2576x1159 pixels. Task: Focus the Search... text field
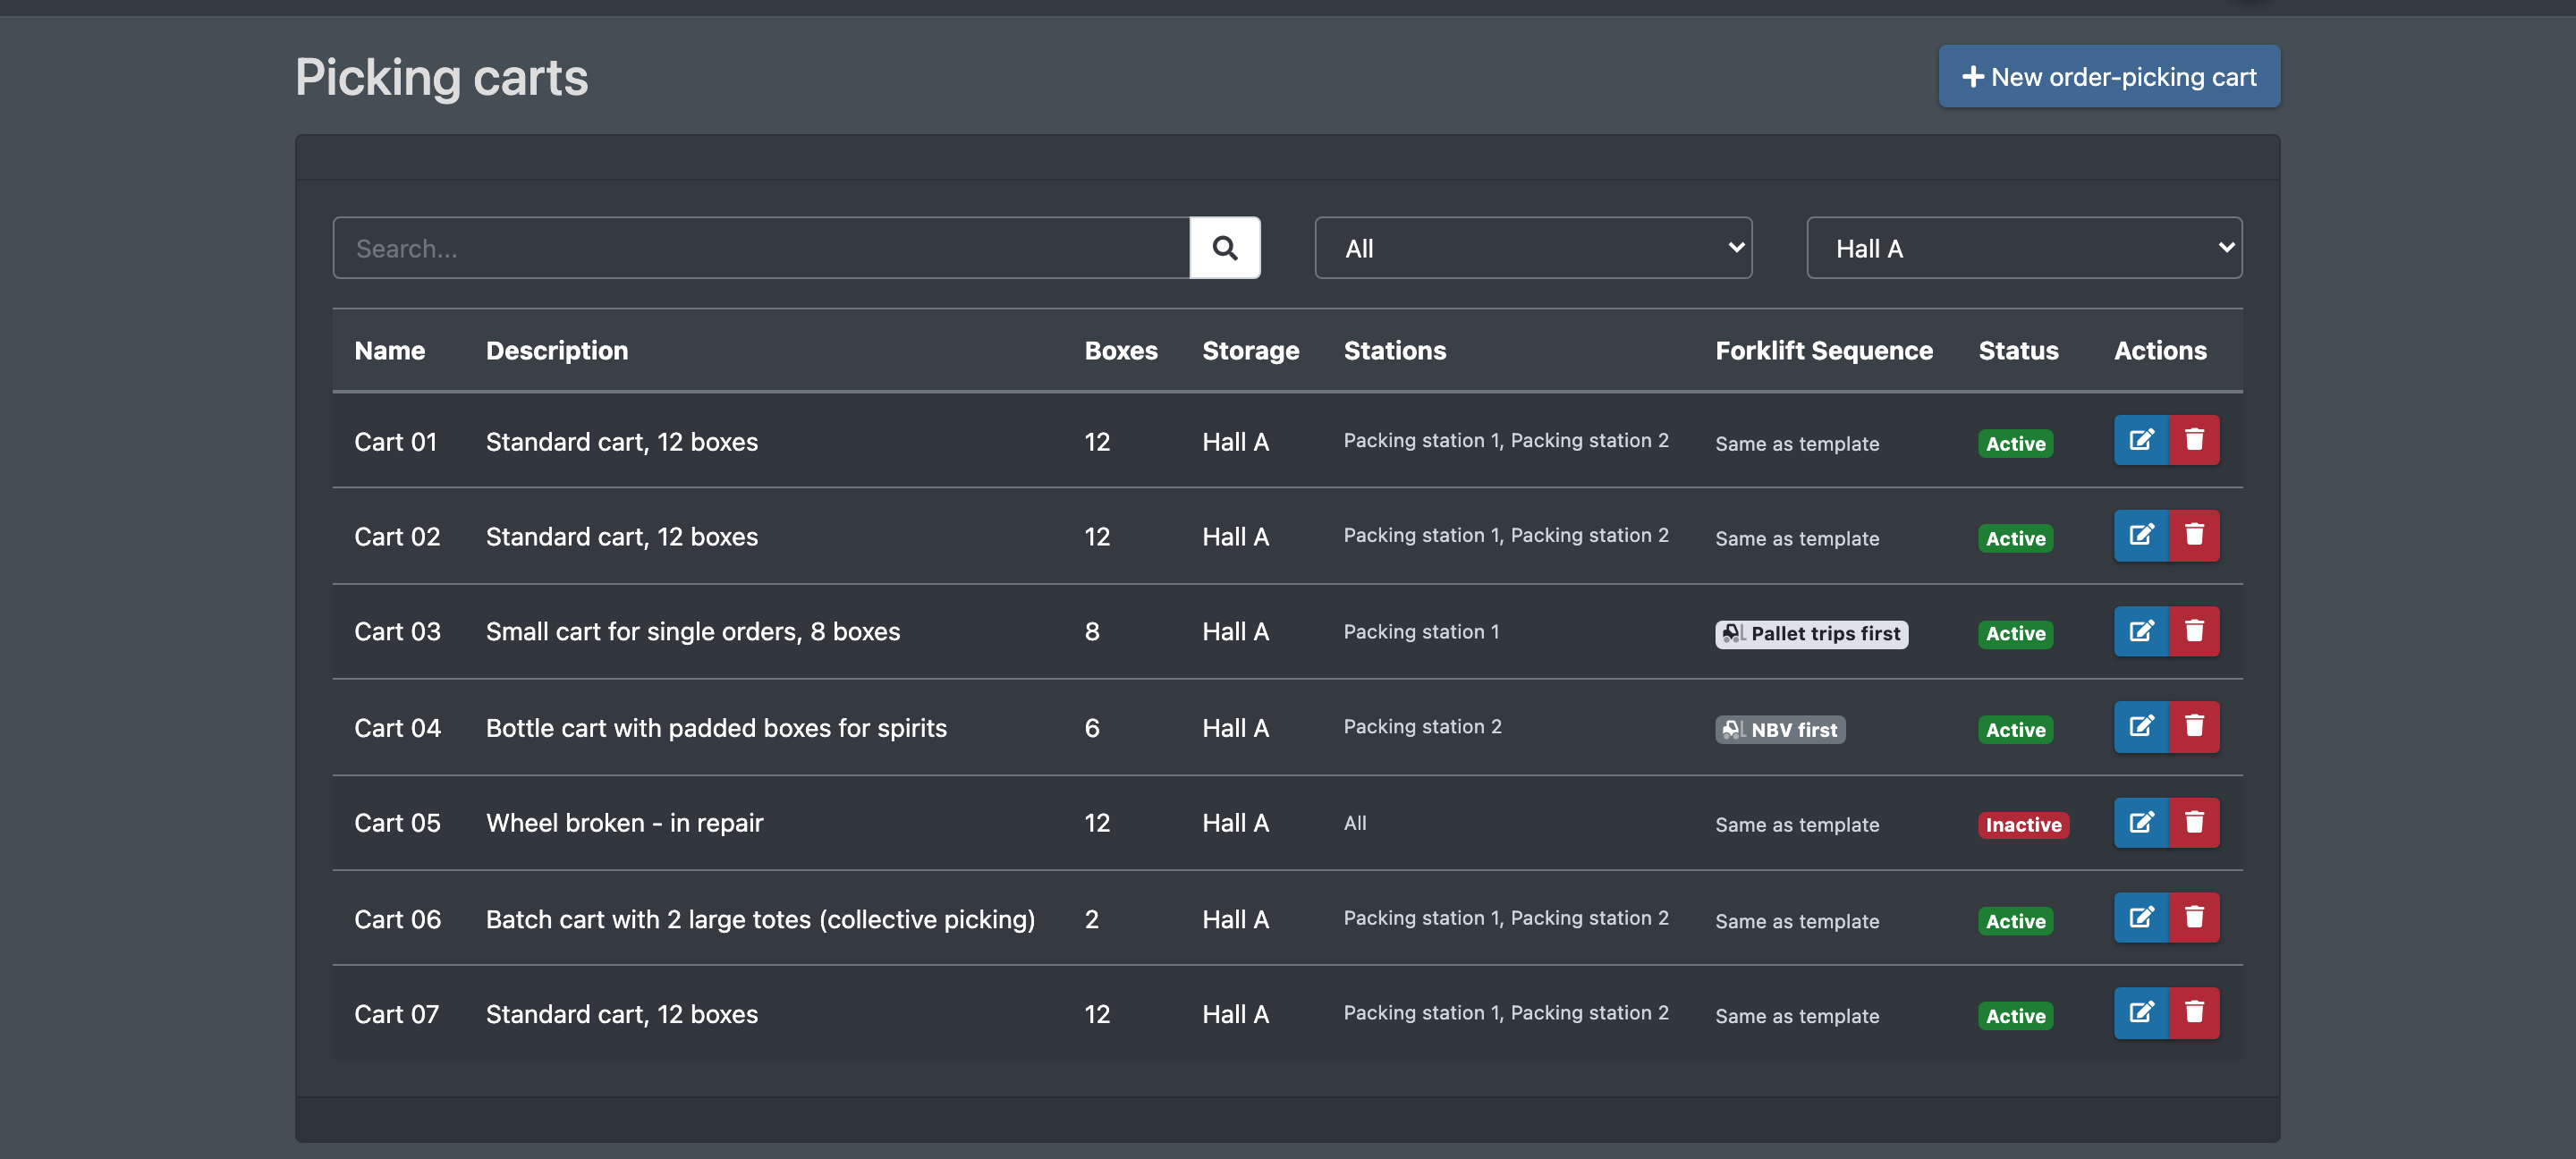761,248
